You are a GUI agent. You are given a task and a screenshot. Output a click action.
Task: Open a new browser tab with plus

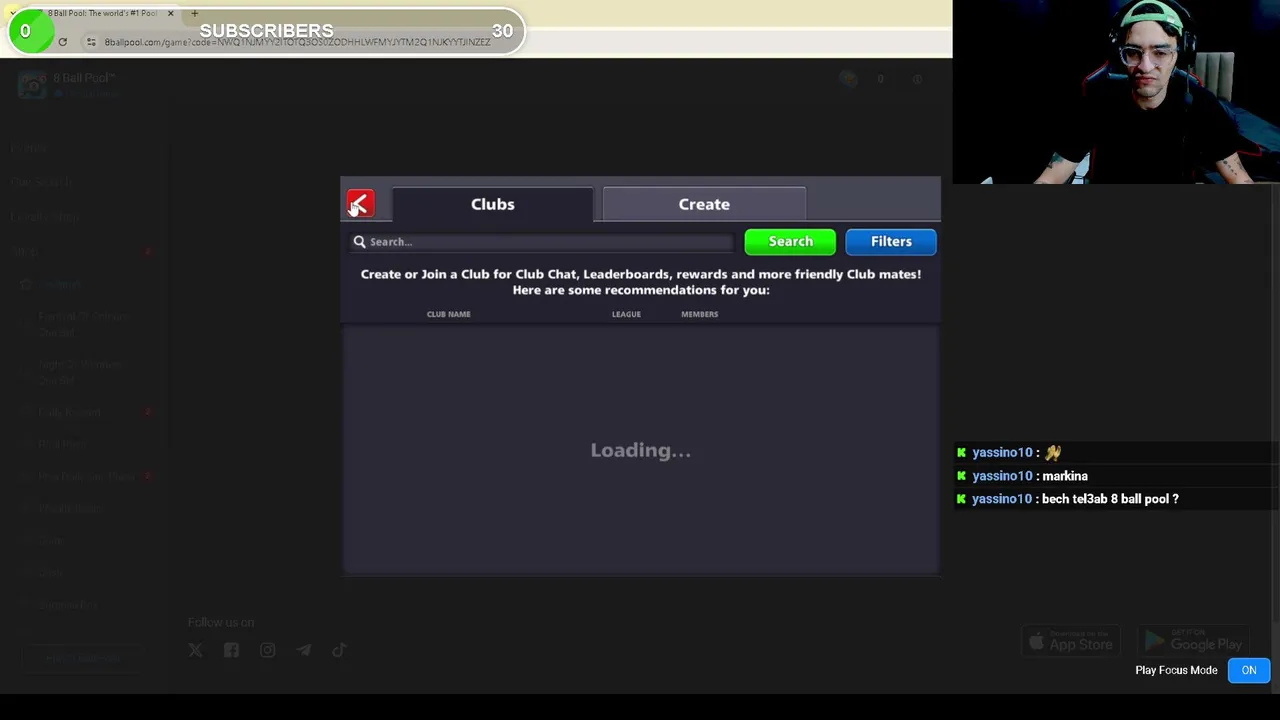194,13
